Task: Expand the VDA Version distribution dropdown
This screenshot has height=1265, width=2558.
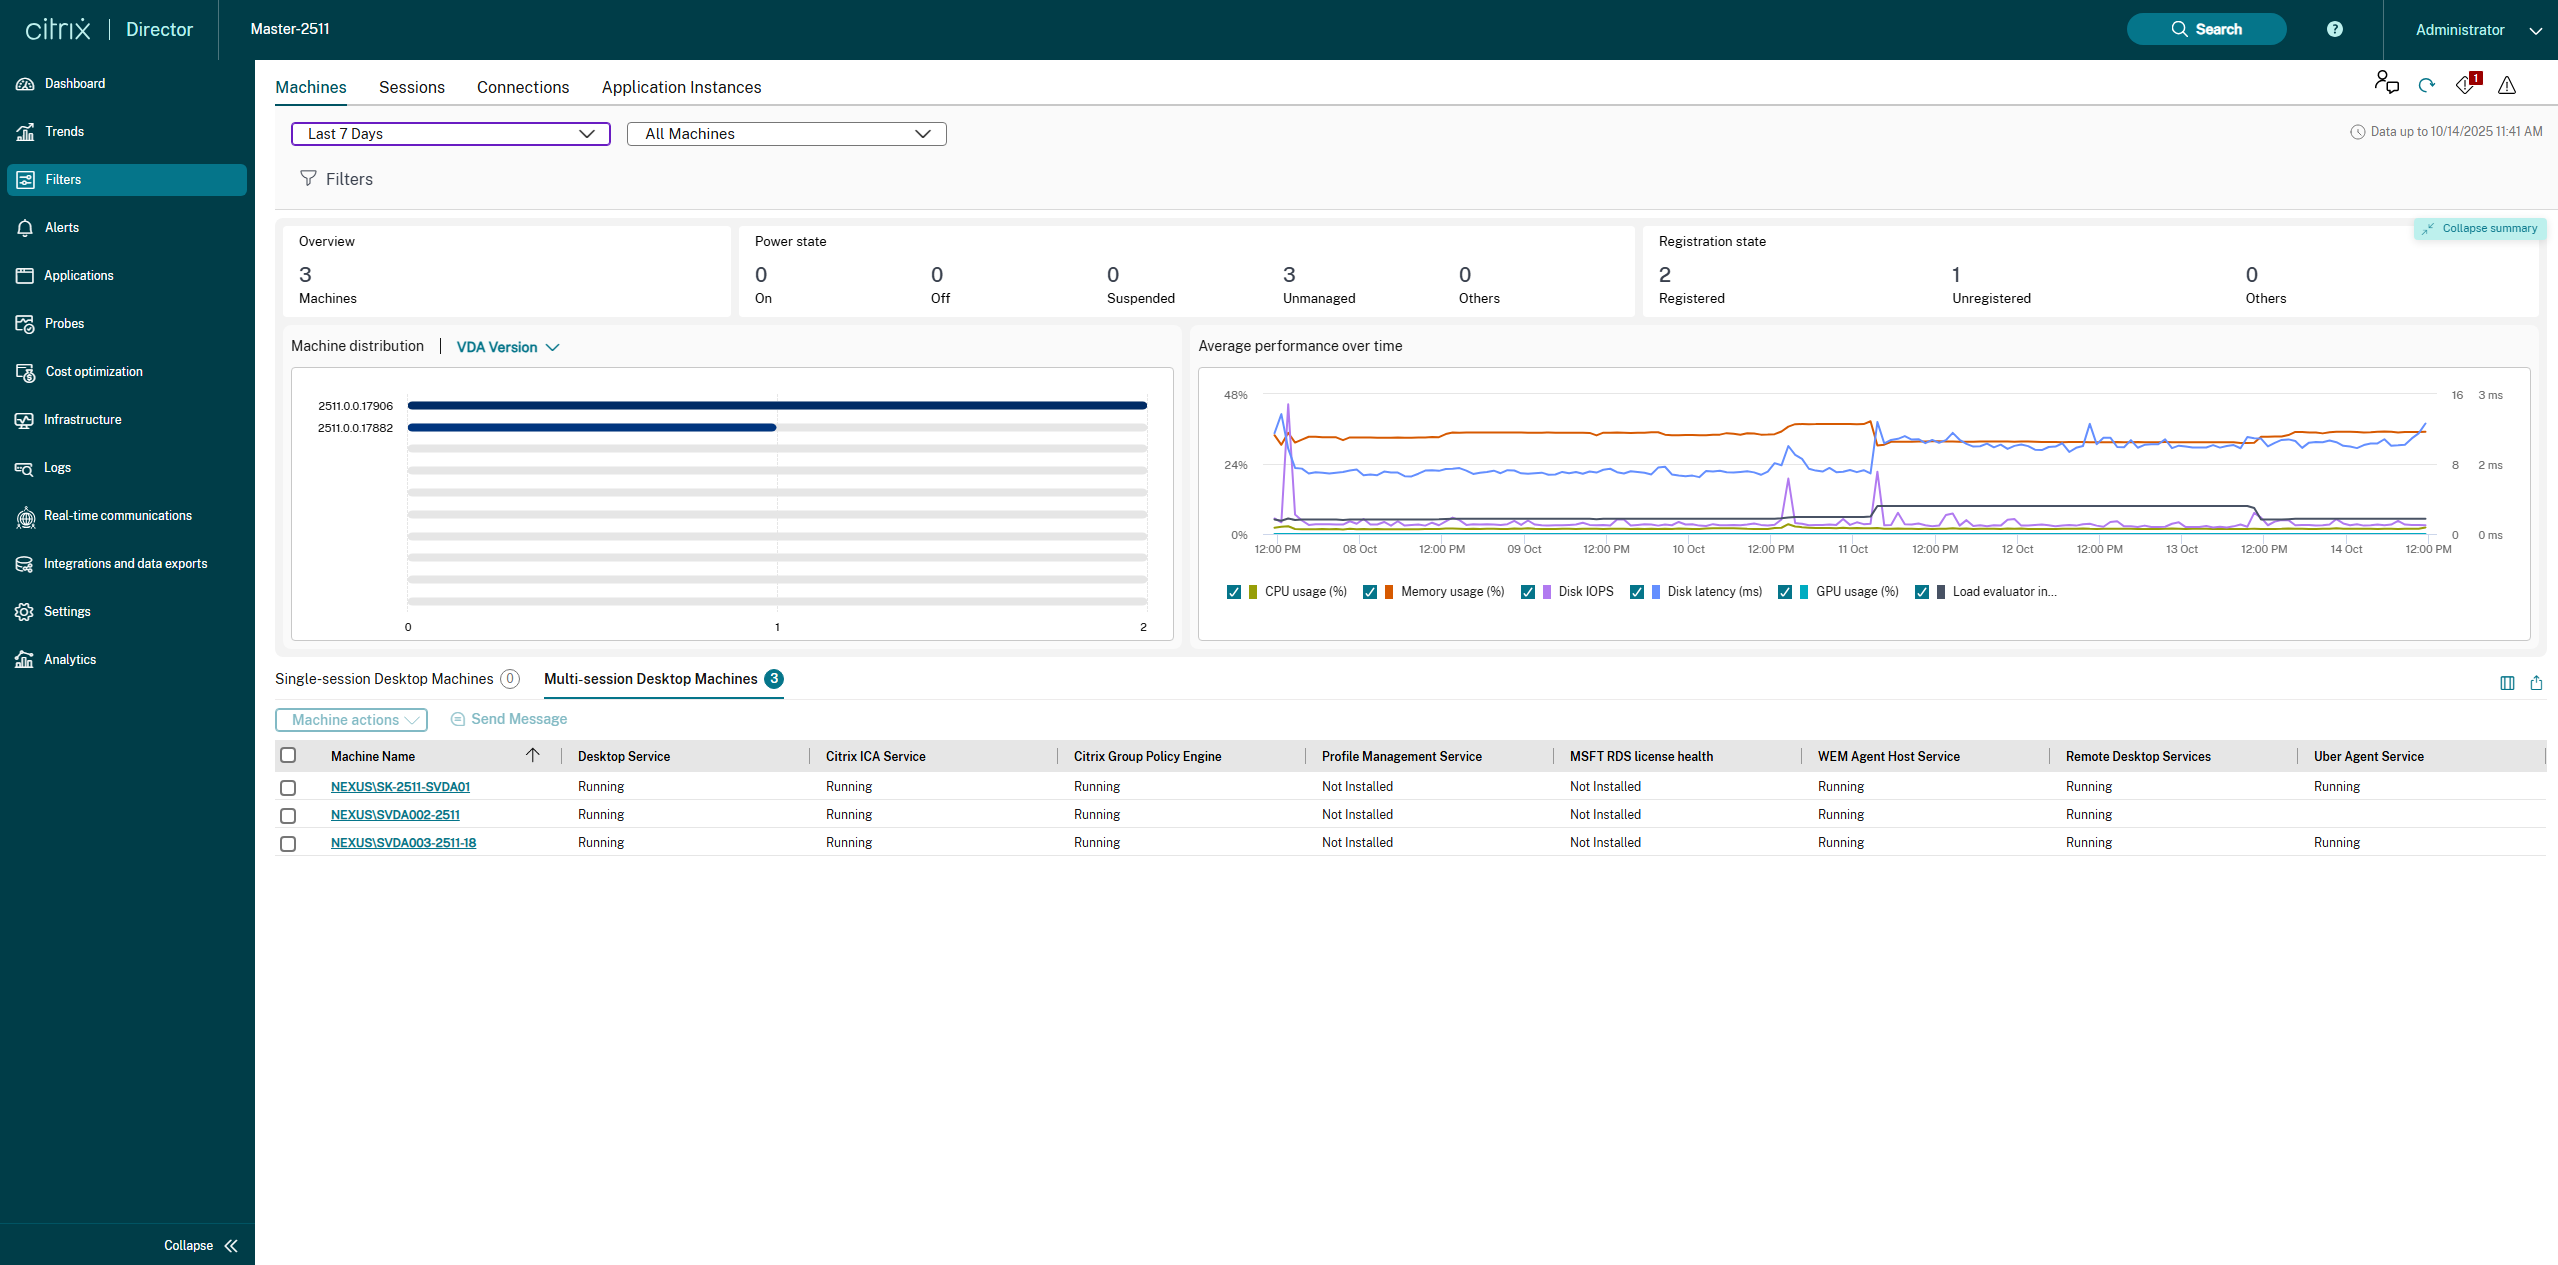Action: 508,347
